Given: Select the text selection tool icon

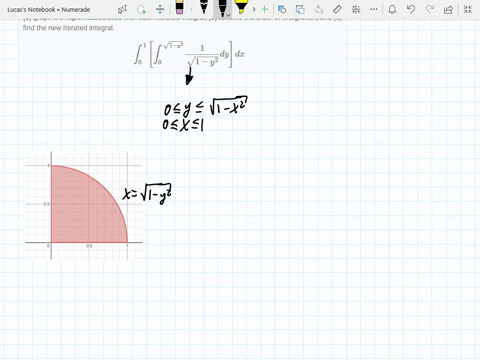Looking at the screenshot, I should pos(122,9).
